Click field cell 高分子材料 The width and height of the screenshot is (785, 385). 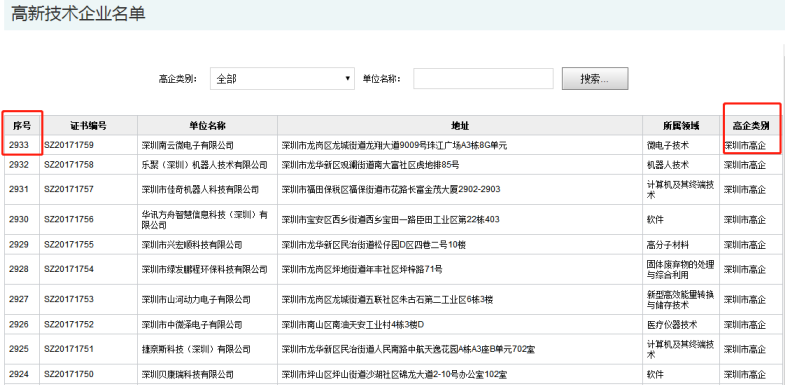point(668,244)
